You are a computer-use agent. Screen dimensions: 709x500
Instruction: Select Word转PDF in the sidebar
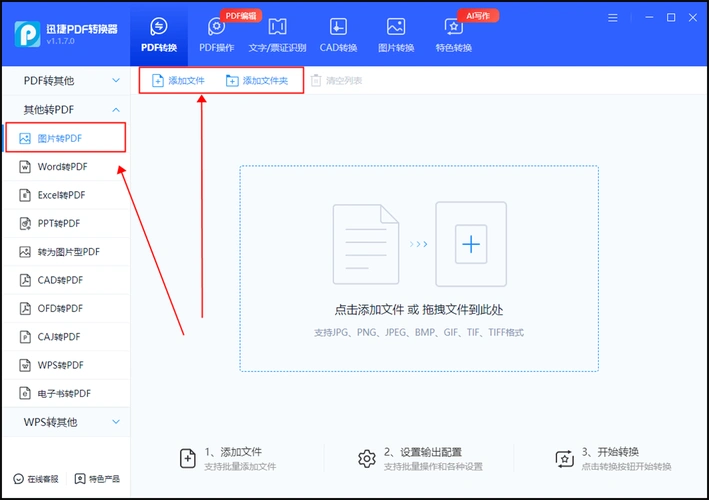pyautogui.click(x=66, y=167)
